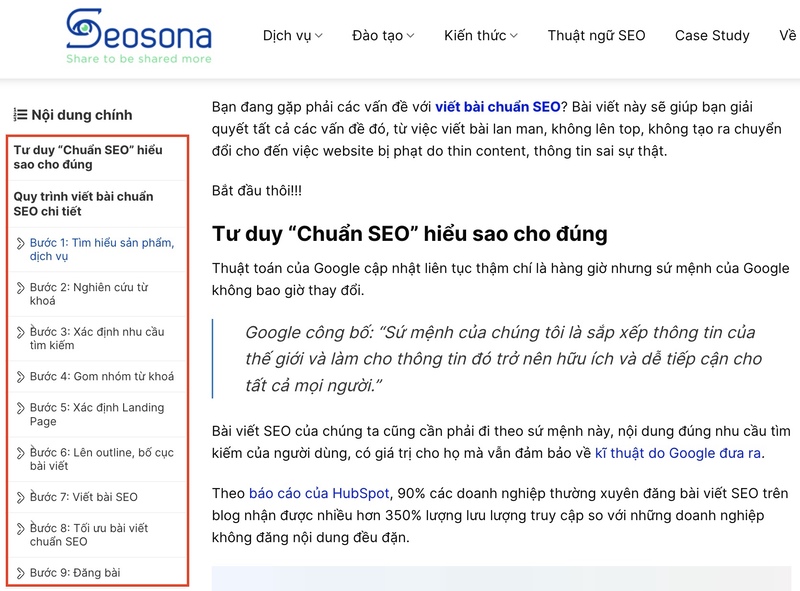Expand the Đào tạo dropdown chevron
800x591 pixels.
[x=410, y=36]
